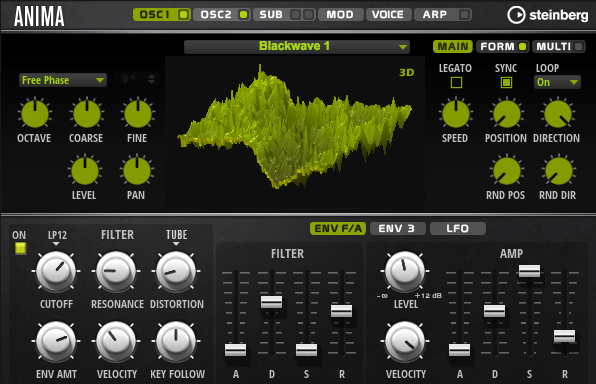
Task: Click the POSITION knob
Action: tap(507, 113)
